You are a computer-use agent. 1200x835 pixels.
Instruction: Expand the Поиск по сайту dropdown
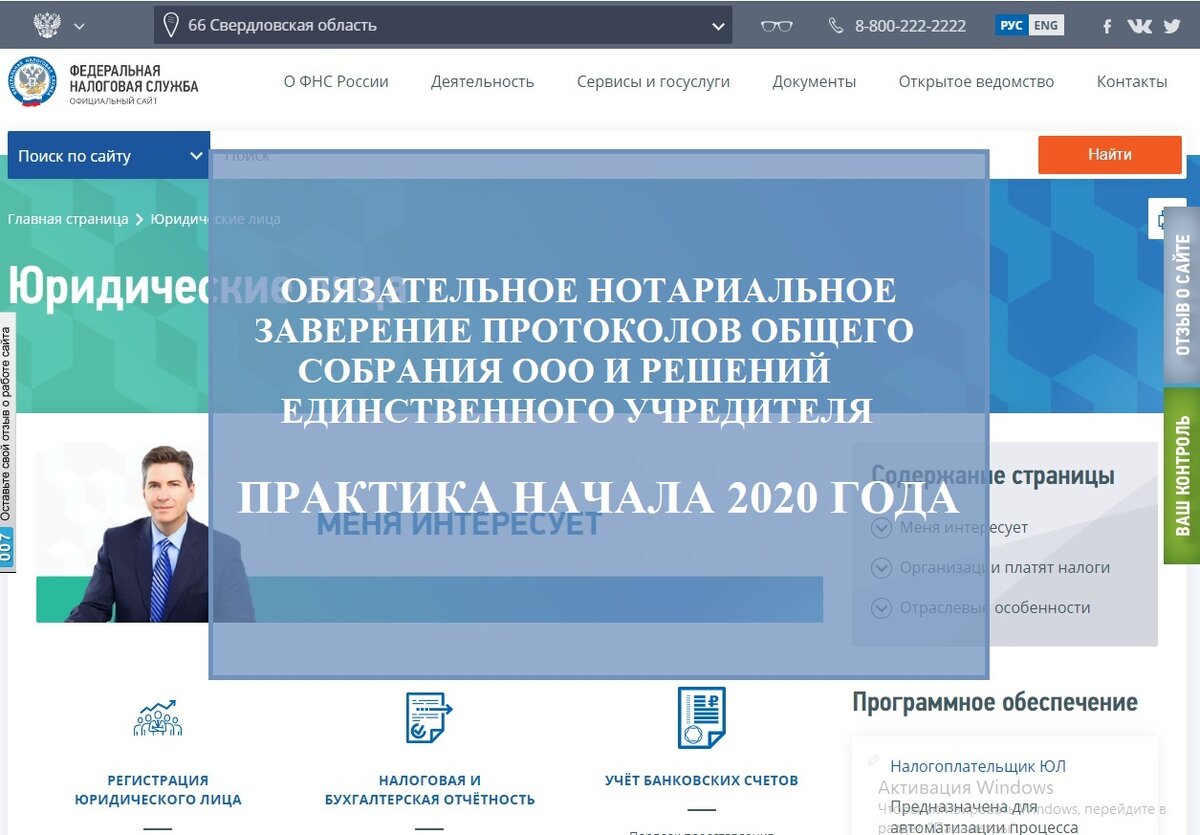(x=108, y=155)
